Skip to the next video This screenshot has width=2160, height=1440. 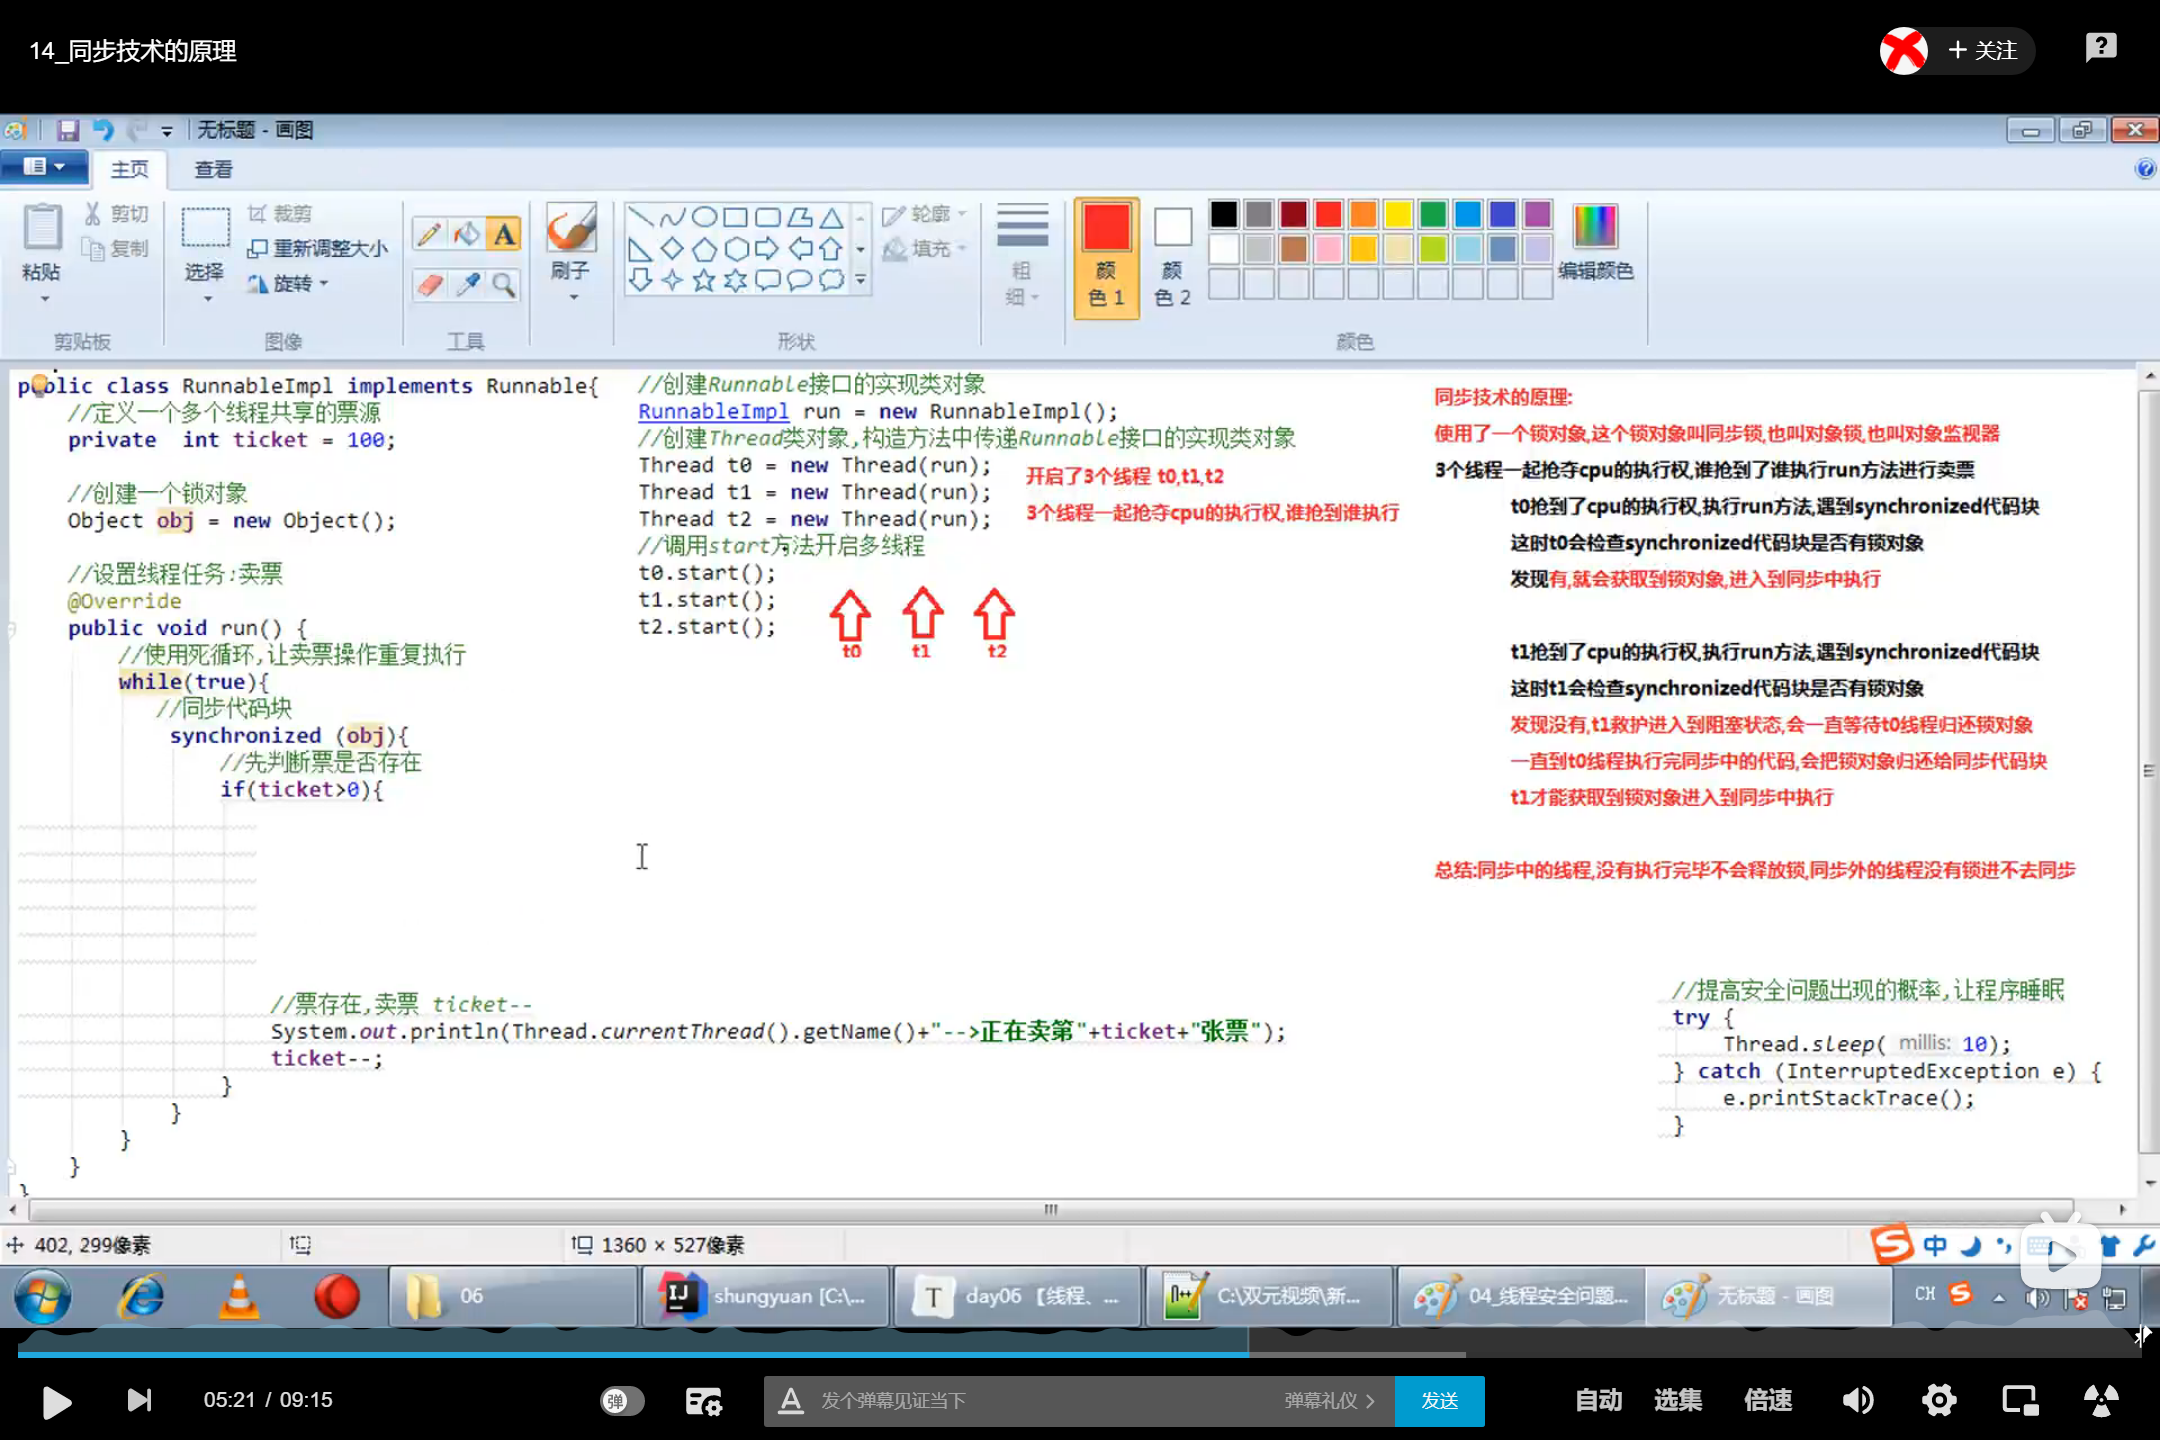(140, 1400)
